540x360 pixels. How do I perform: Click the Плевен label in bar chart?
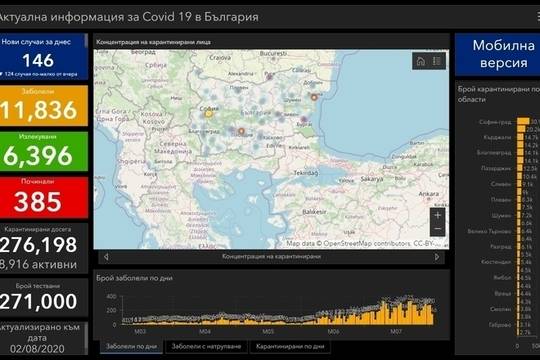501,200
